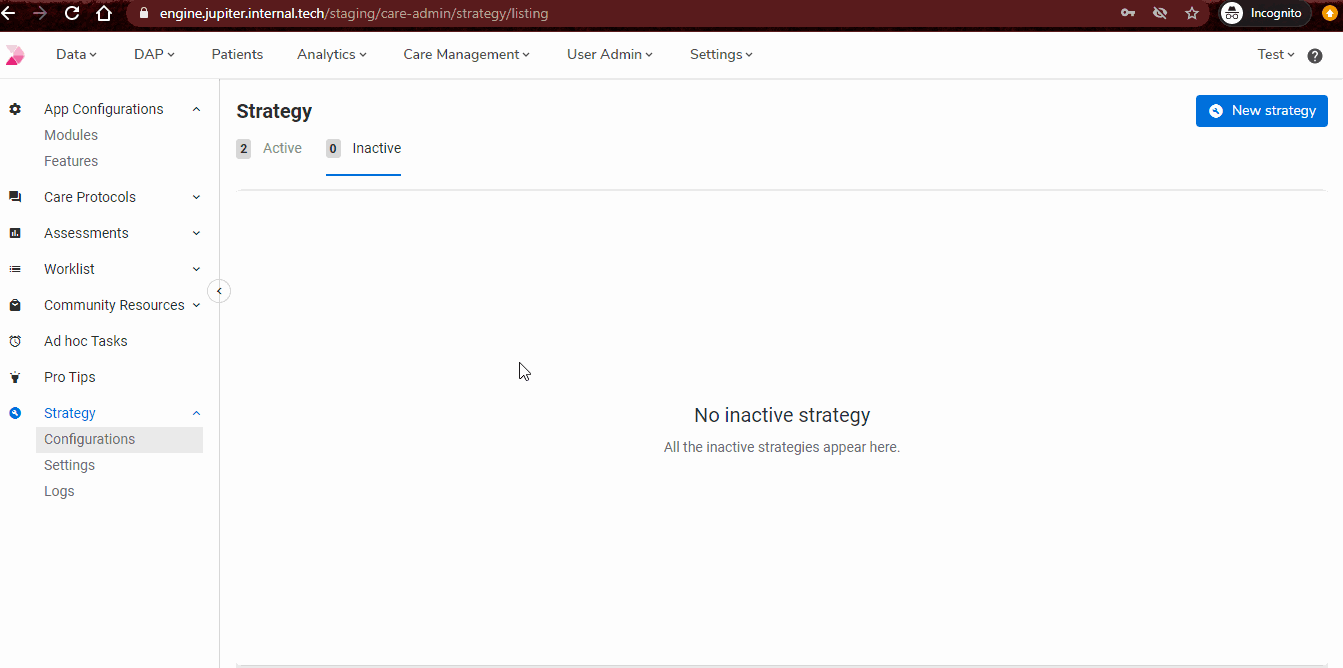Click the Strategy sidebar icon
The width and height of the screenshot is (1343, 668).
tap(15, 413)
